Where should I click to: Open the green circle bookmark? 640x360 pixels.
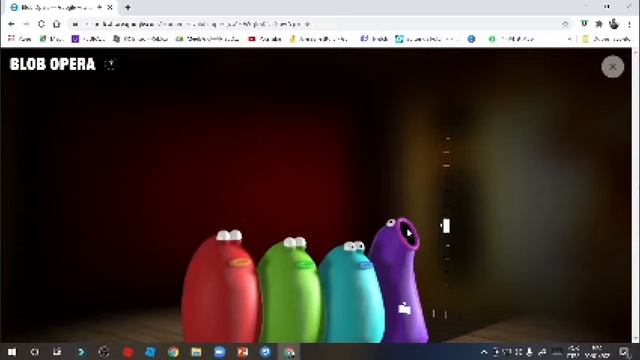click(492, 39)
